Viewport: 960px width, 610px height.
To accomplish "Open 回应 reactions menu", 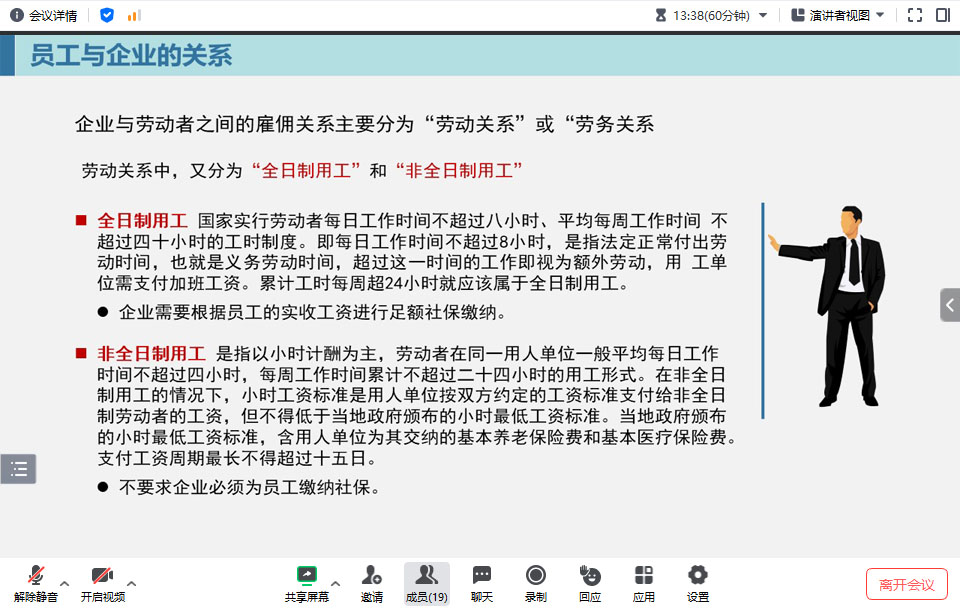I will [x=590, y=584].
